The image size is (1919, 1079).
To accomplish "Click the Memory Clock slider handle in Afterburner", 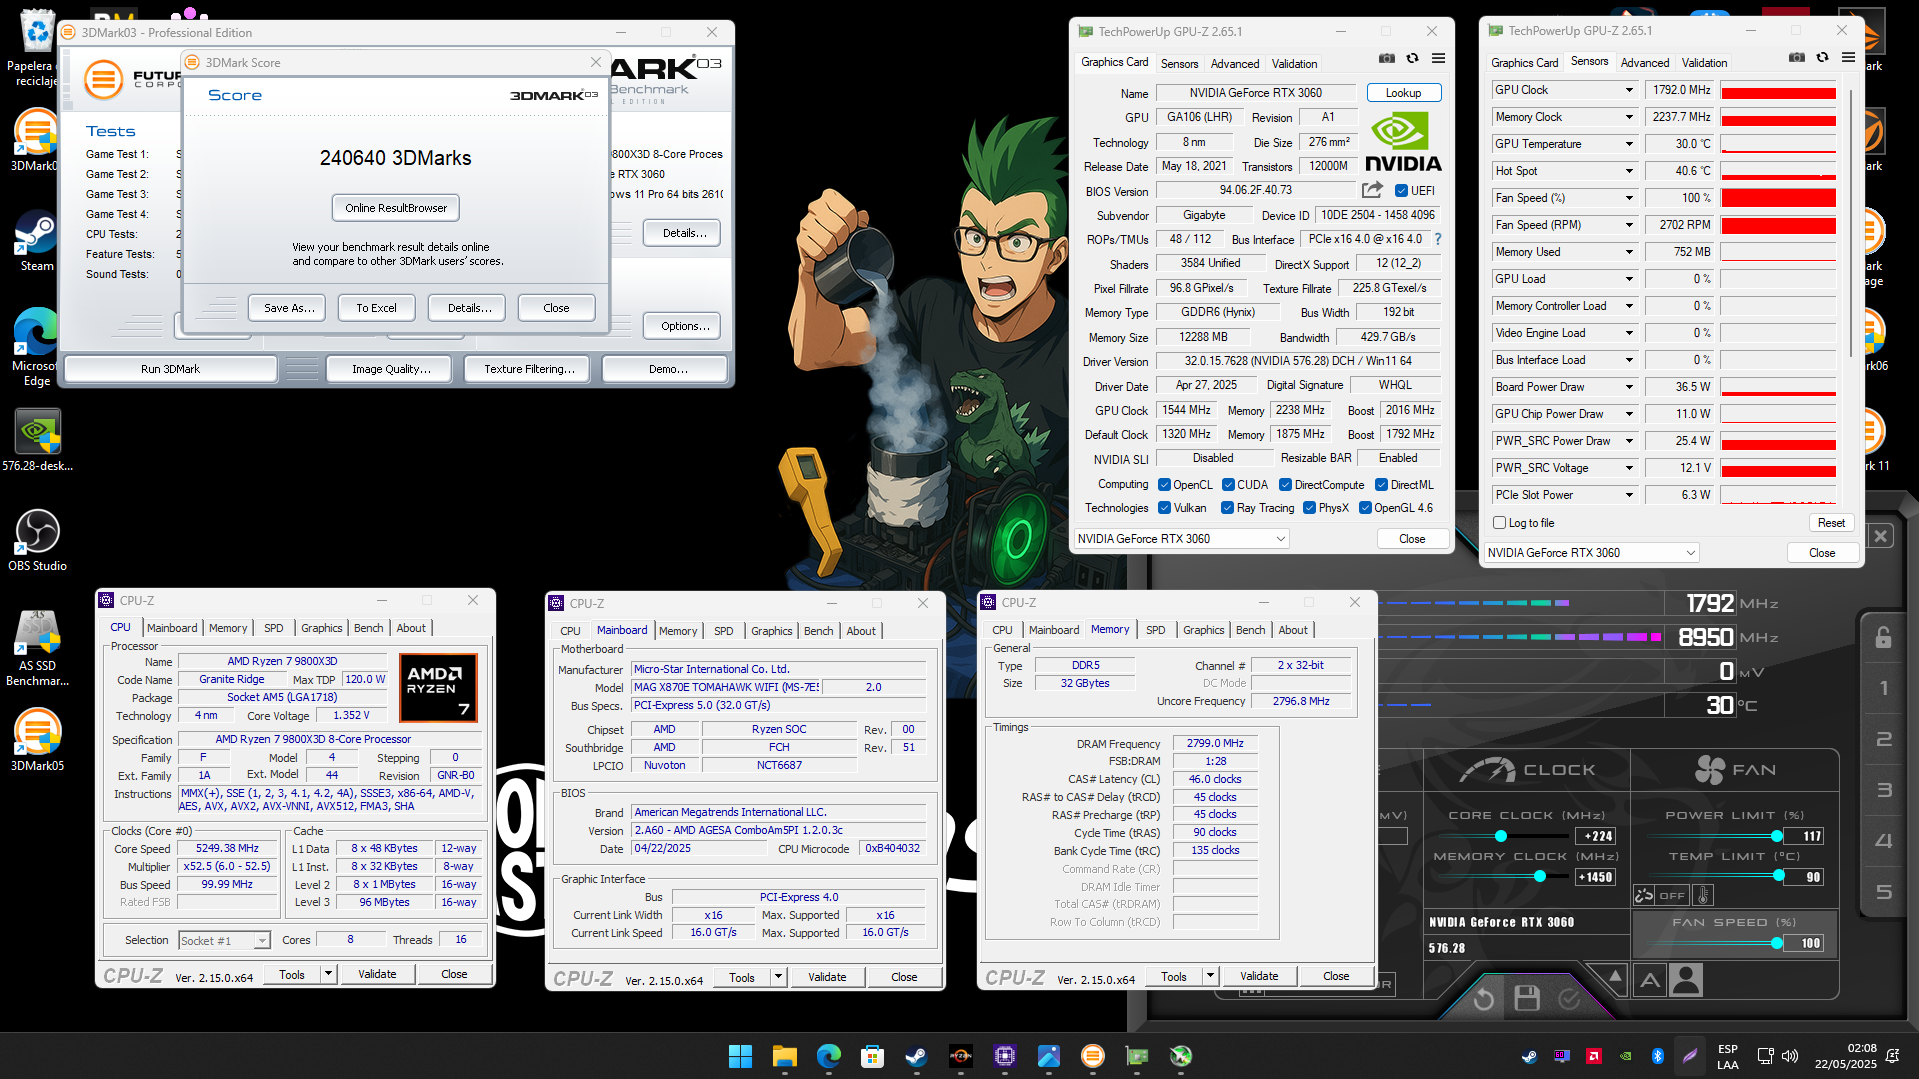I will click(1540, 876).
